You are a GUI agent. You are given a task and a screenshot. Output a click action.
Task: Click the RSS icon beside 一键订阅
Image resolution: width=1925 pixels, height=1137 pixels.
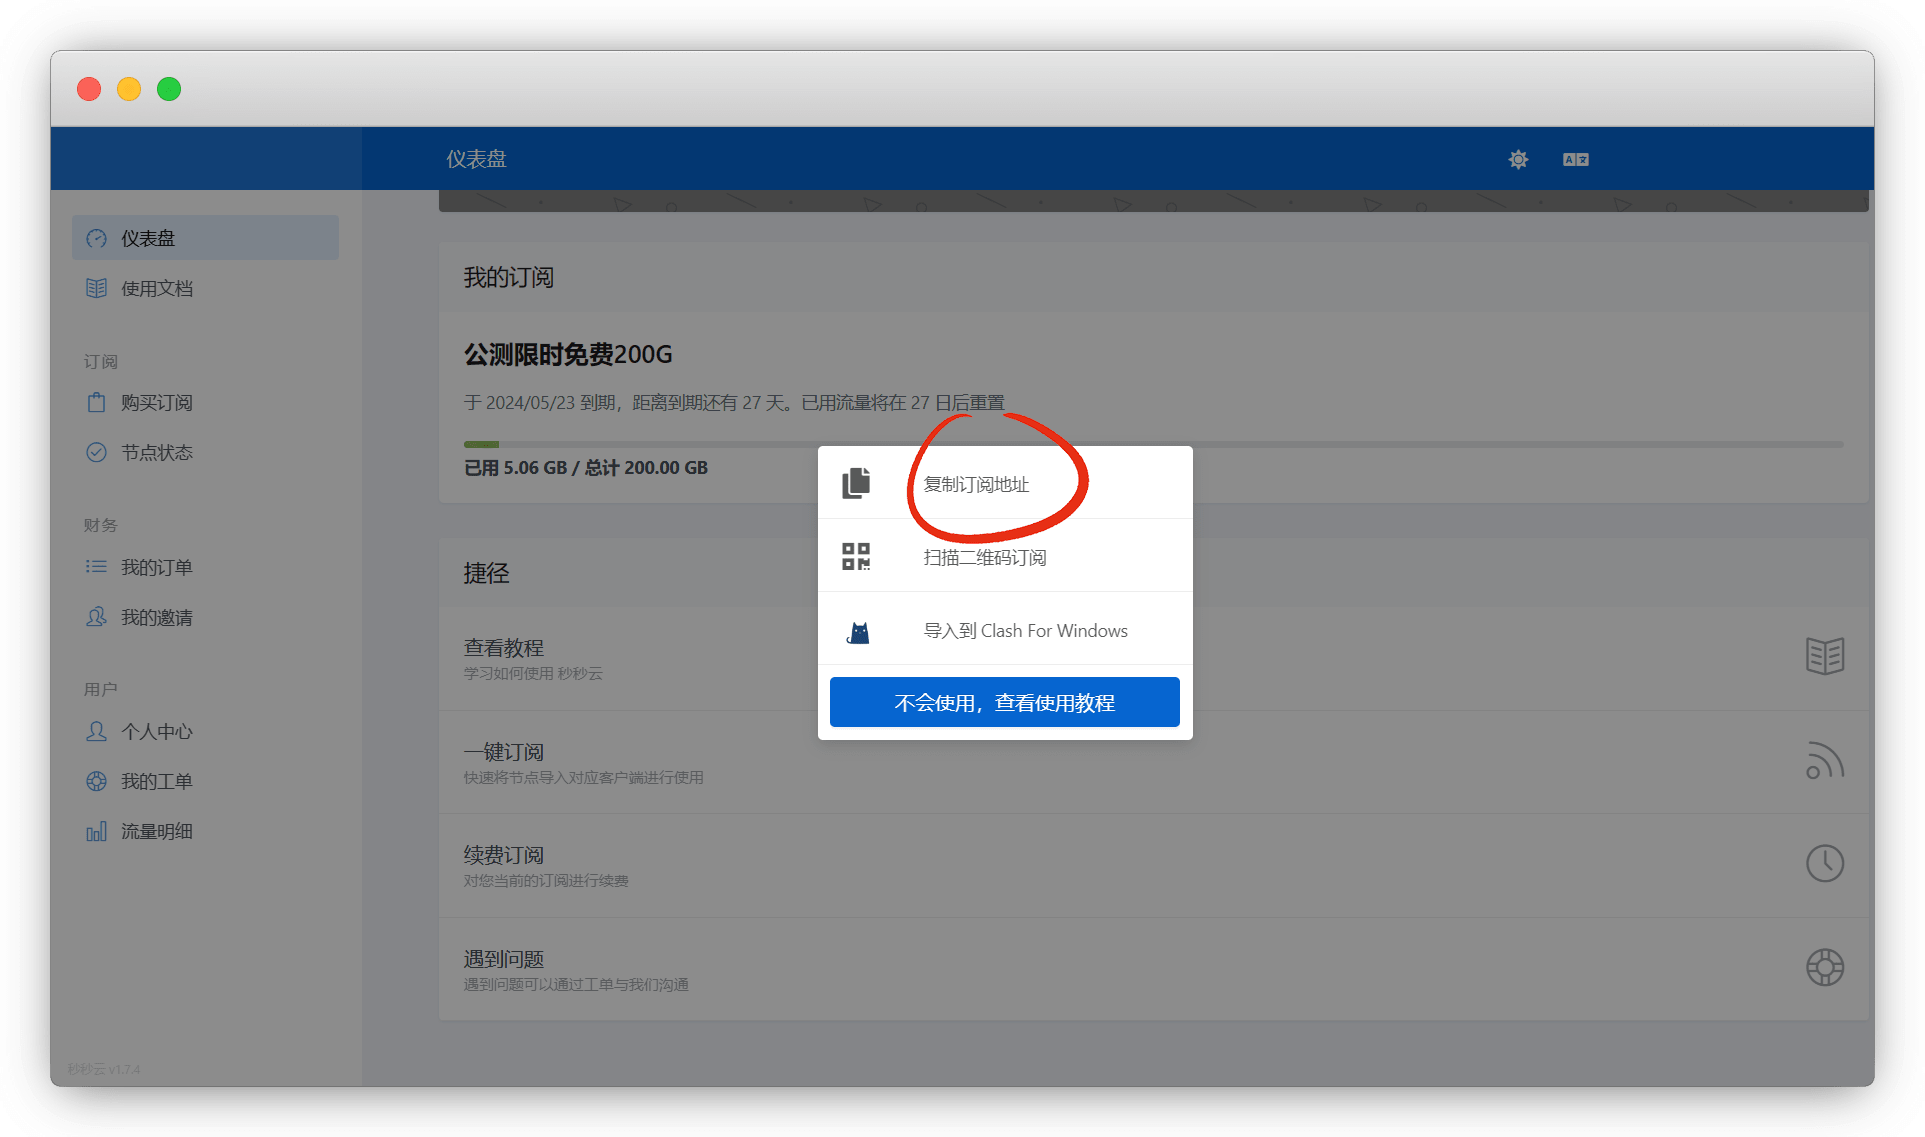click(1824, 760)
